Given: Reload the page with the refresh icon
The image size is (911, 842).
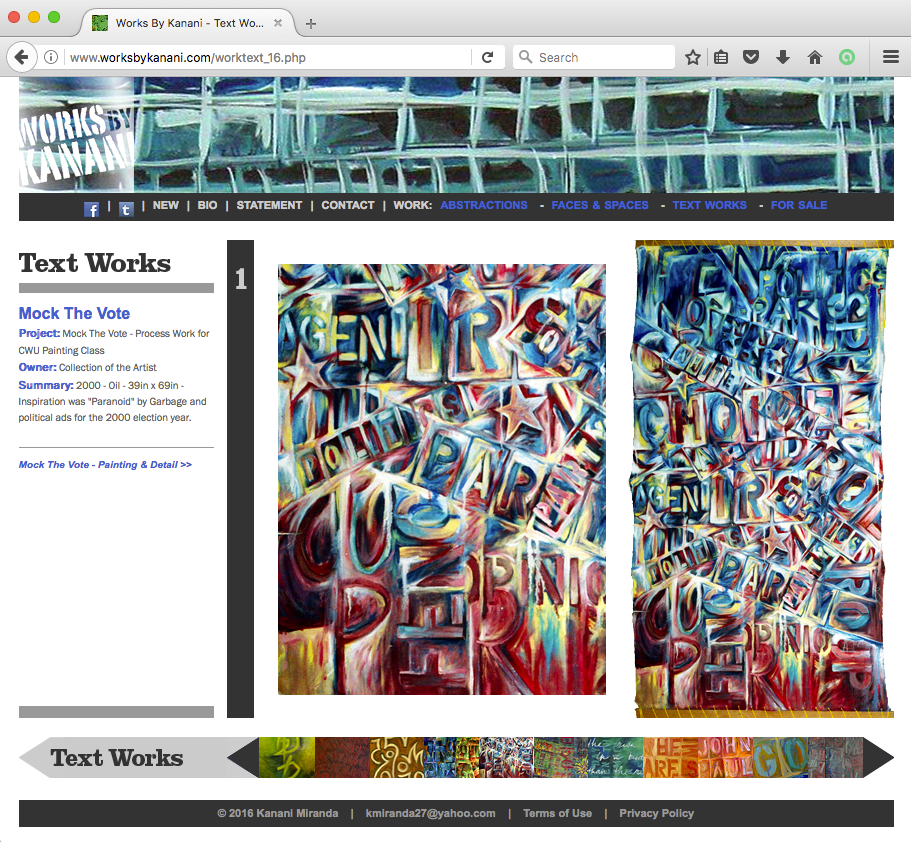Looking at the screenshot, I should [x=487, y=57].
